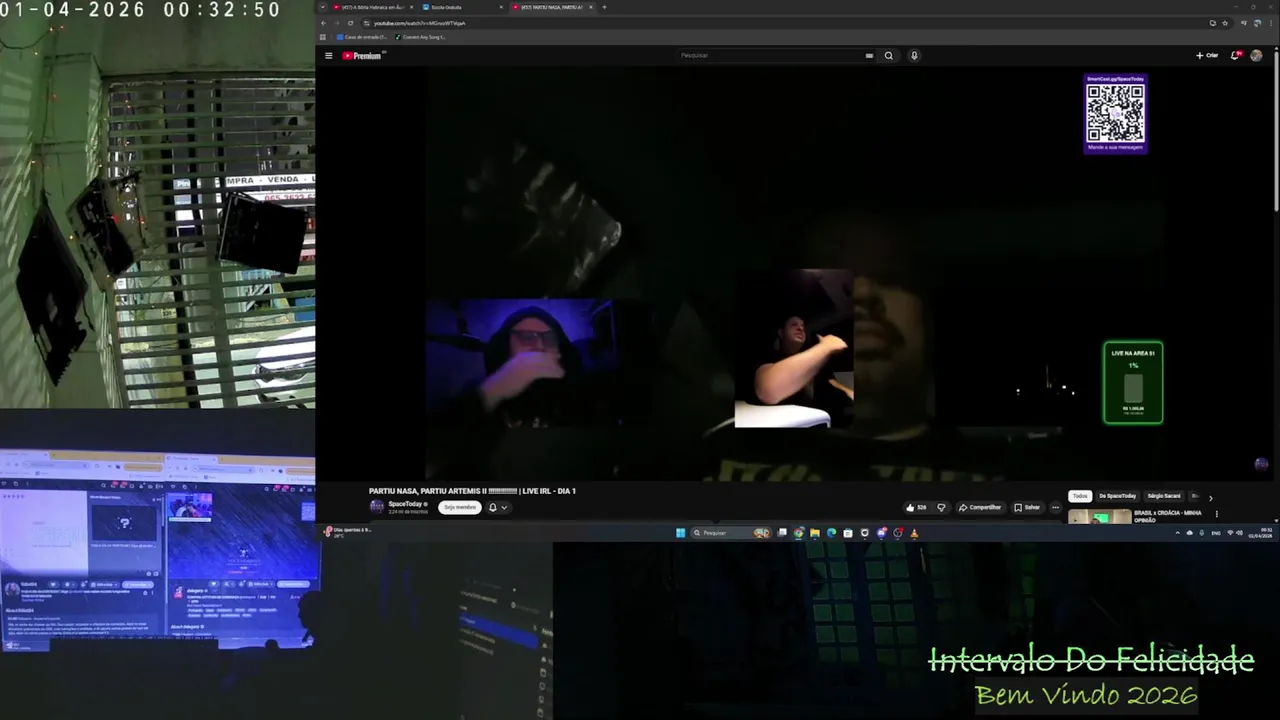Open the BRASIL x CROÁCIA recommended video thumbnail
1280x720 pixels.
pyautogui.click(x=1100, y=517)
